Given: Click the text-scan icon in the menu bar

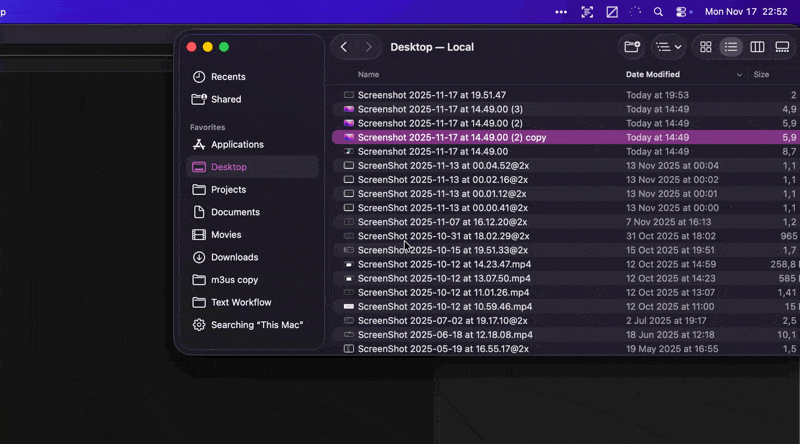Looking at the screenshot, I should click(587, 12).
